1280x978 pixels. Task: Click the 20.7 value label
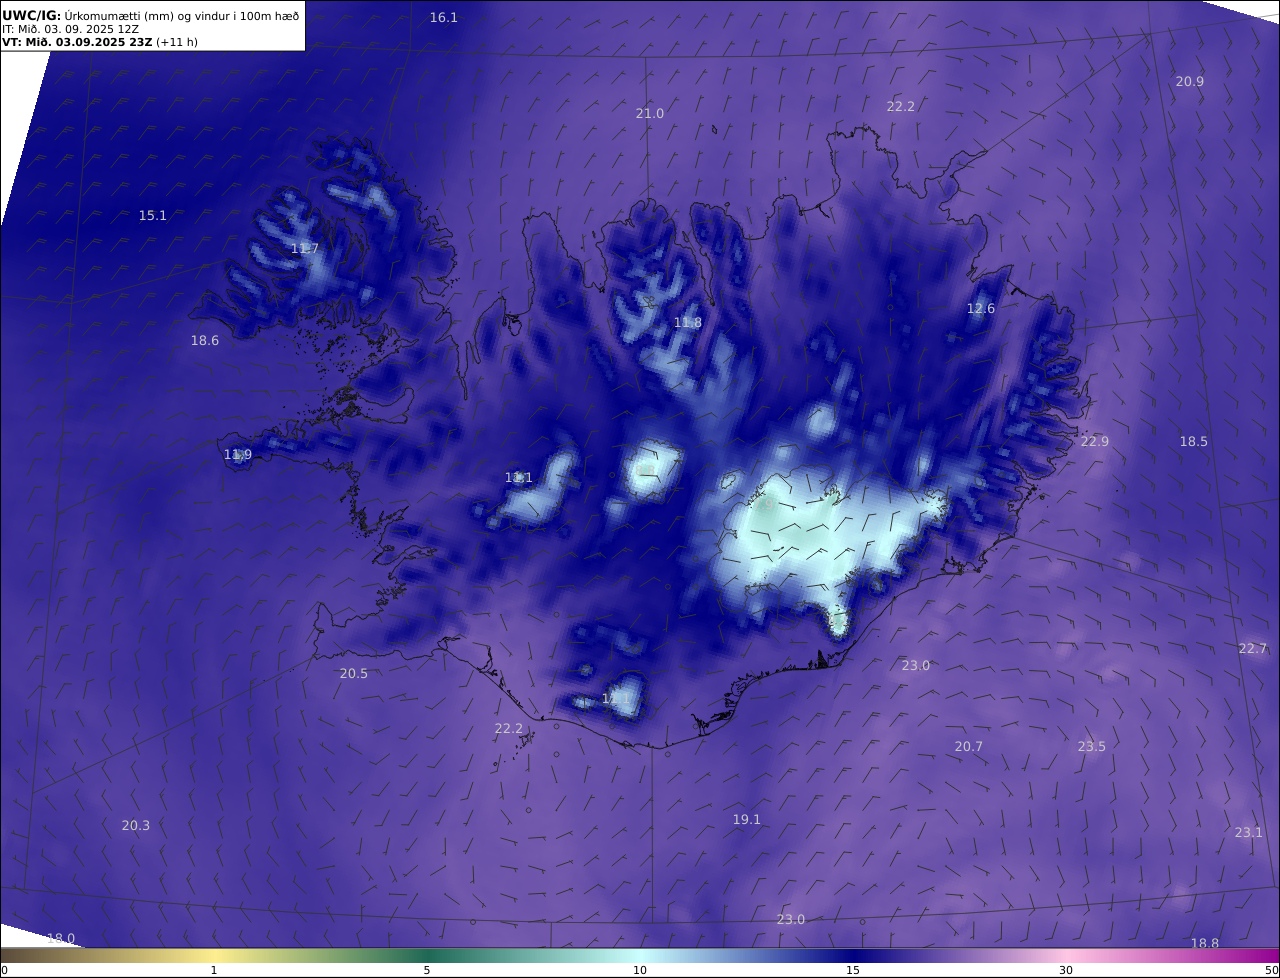pos(969,747)
